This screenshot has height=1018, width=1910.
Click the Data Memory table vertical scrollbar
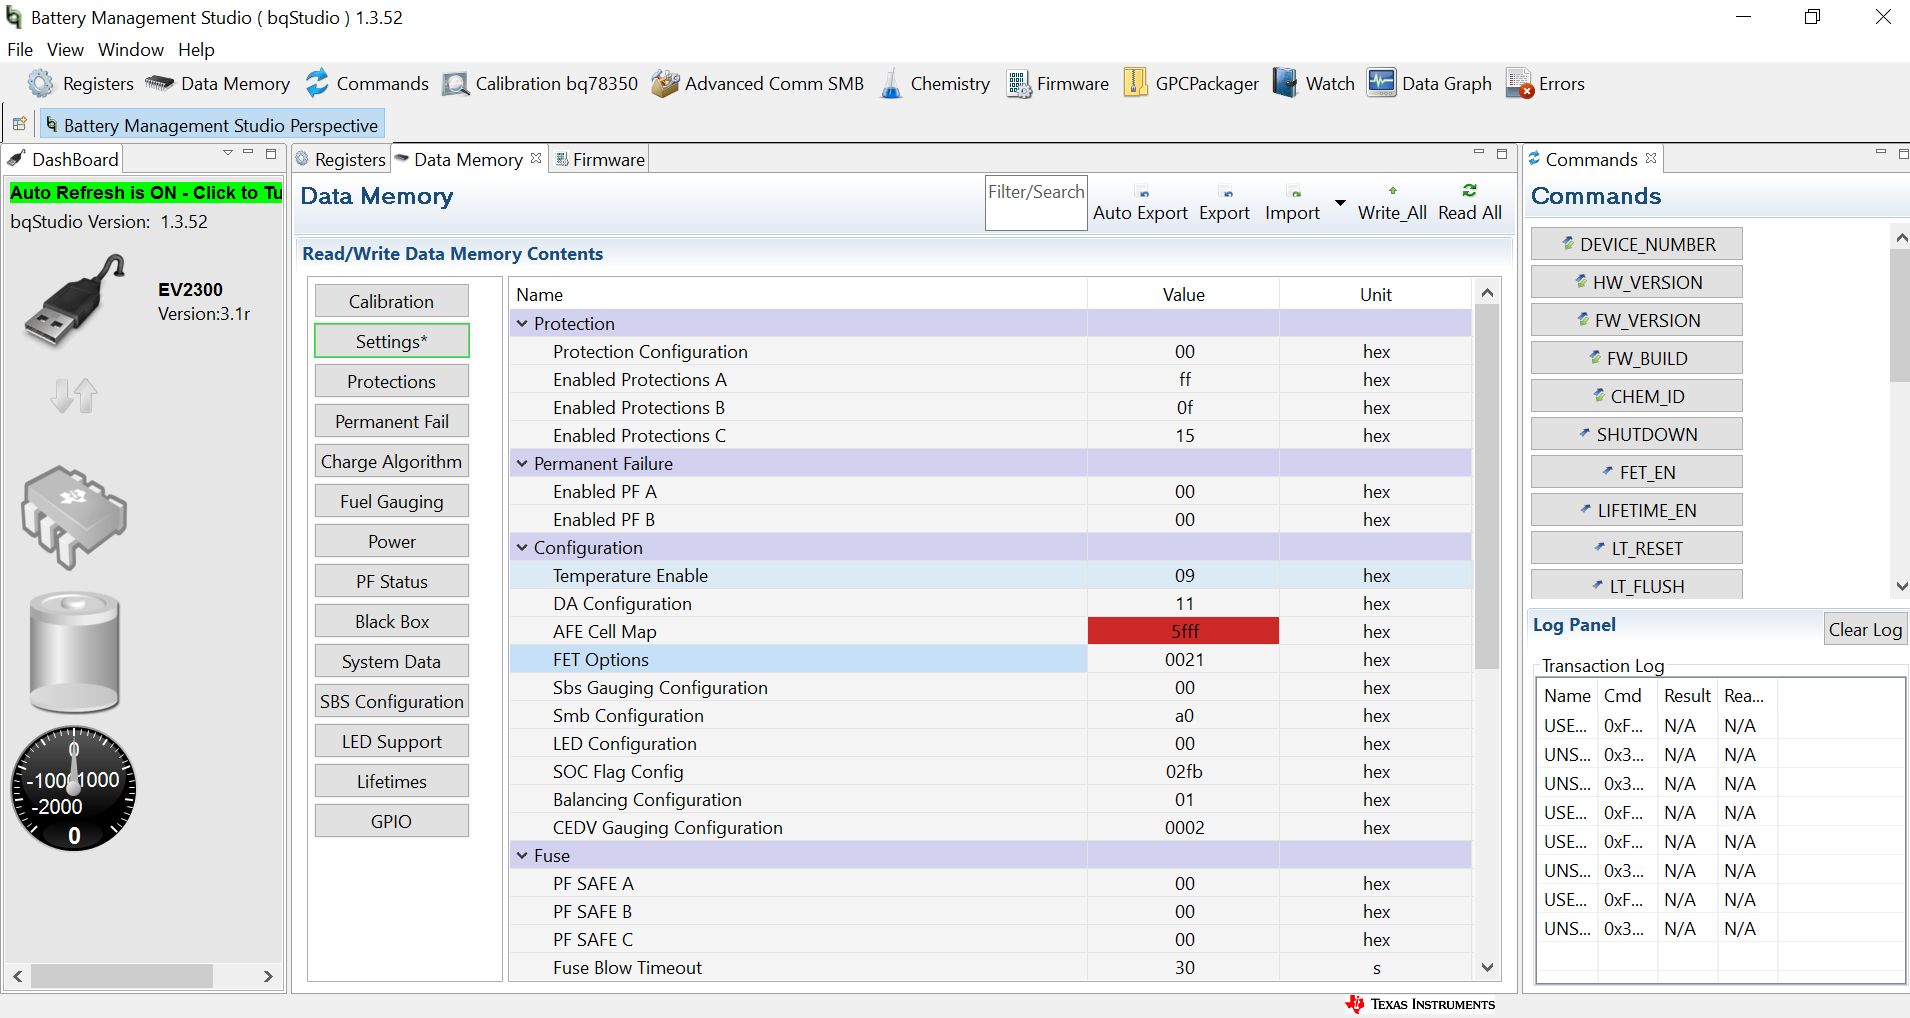(x=1487, y=486)
